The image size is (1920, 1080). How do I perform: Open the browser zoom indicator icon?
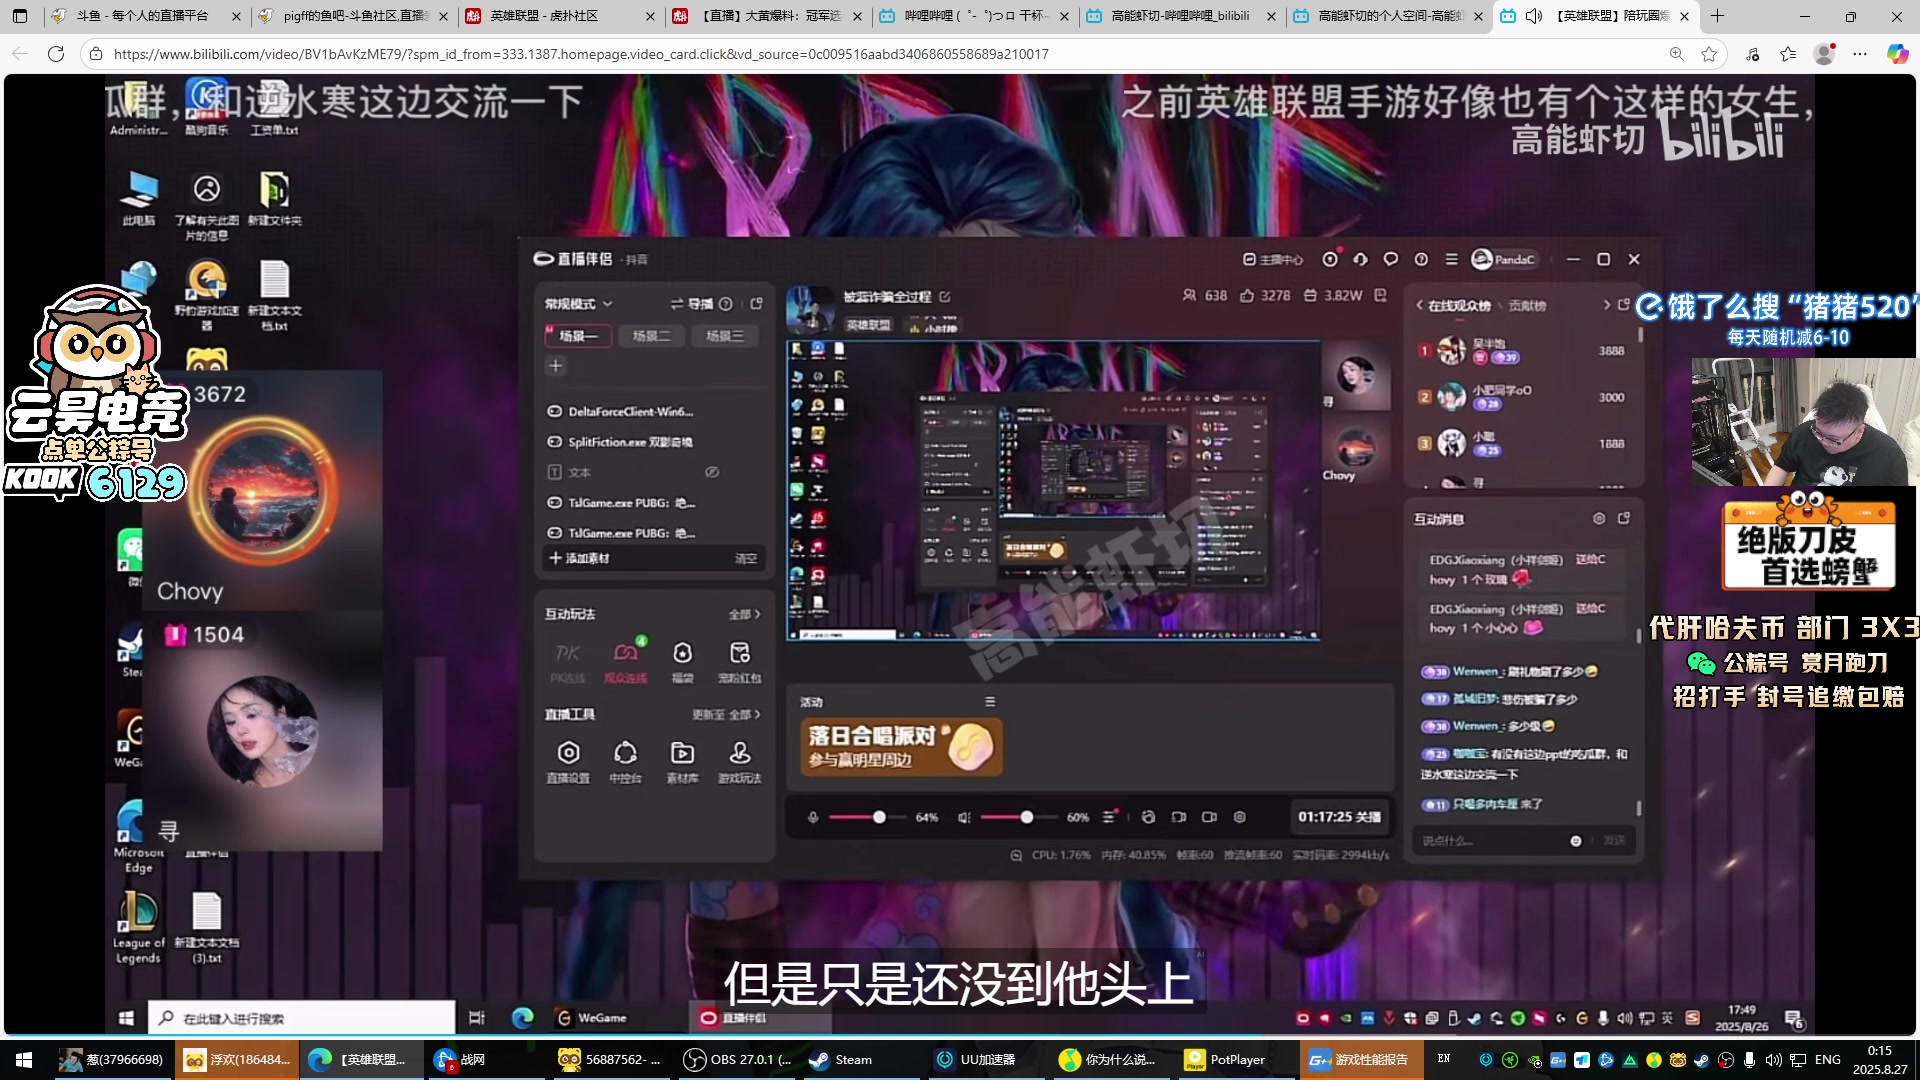pyautogui.click(x=1677, y=54)
